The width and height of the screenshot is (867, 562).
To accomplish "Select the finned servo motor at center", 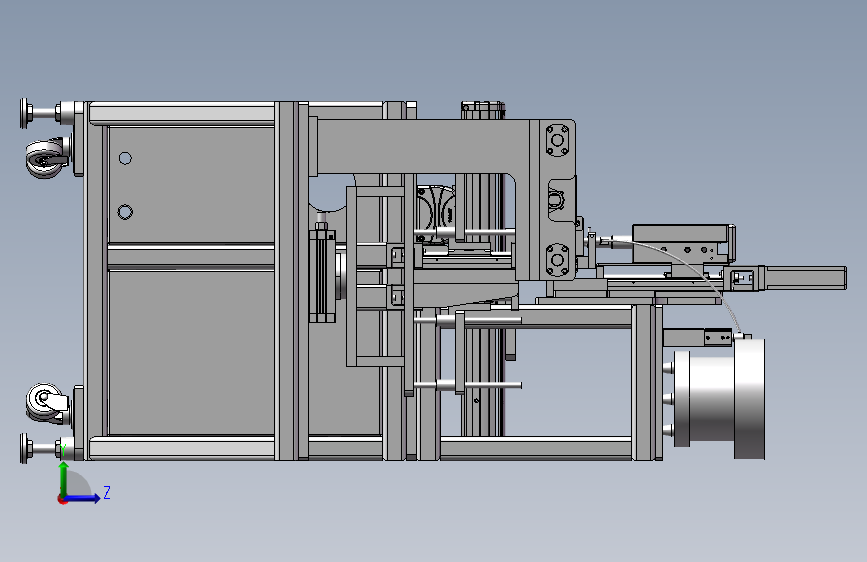I will (322, 277).
